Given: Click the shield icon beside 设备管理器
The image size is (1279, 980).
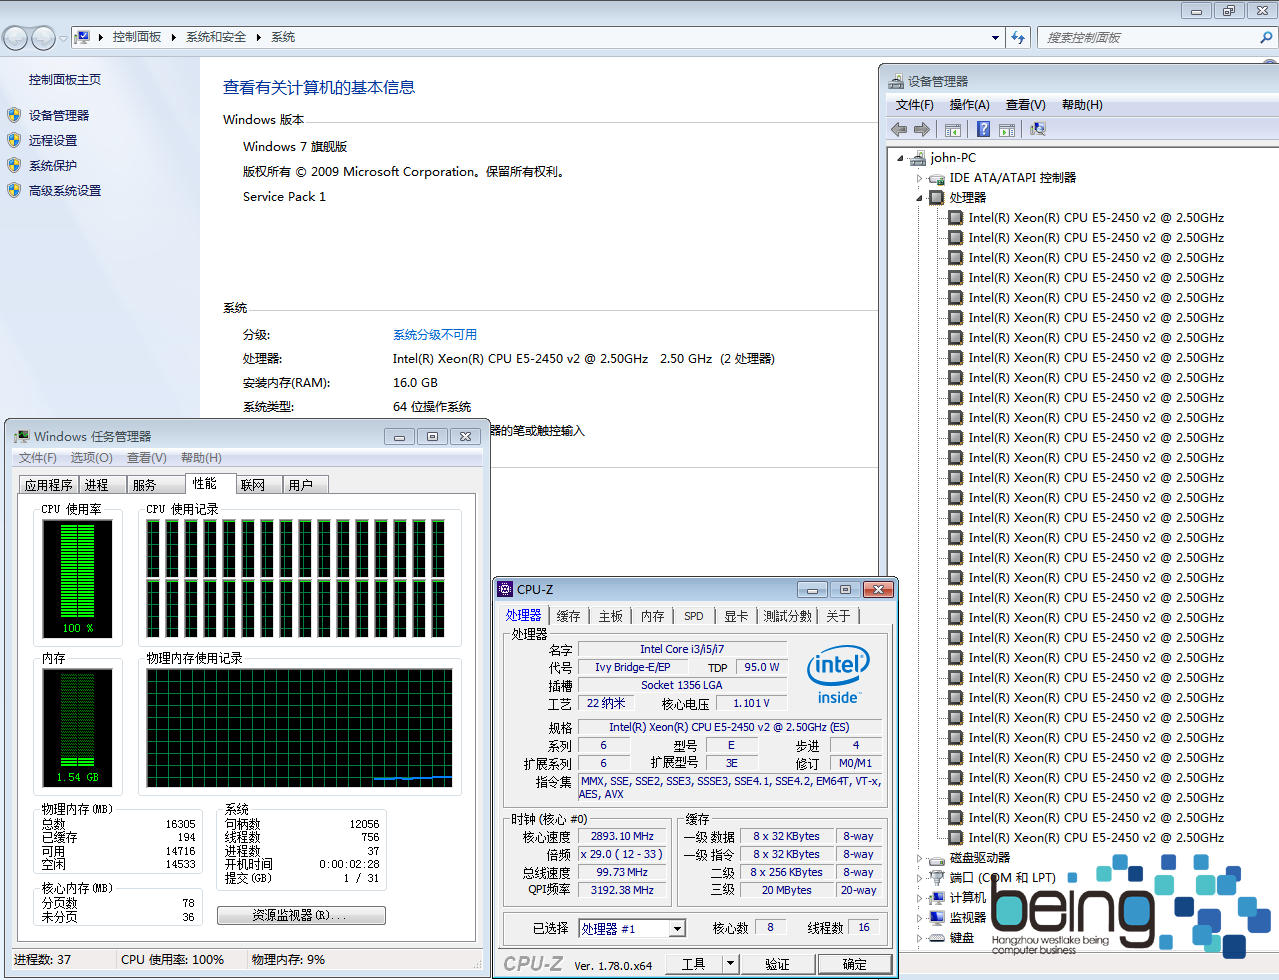Looking at the screenshot, I should [x=14, y=115].
